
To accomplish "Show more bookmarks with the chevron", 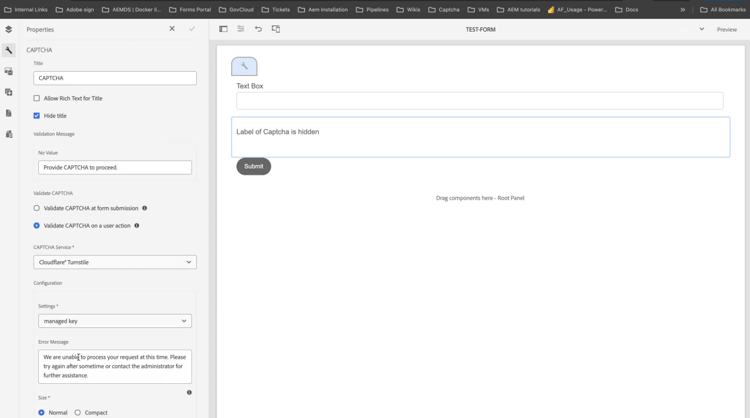I will (683, 10).
